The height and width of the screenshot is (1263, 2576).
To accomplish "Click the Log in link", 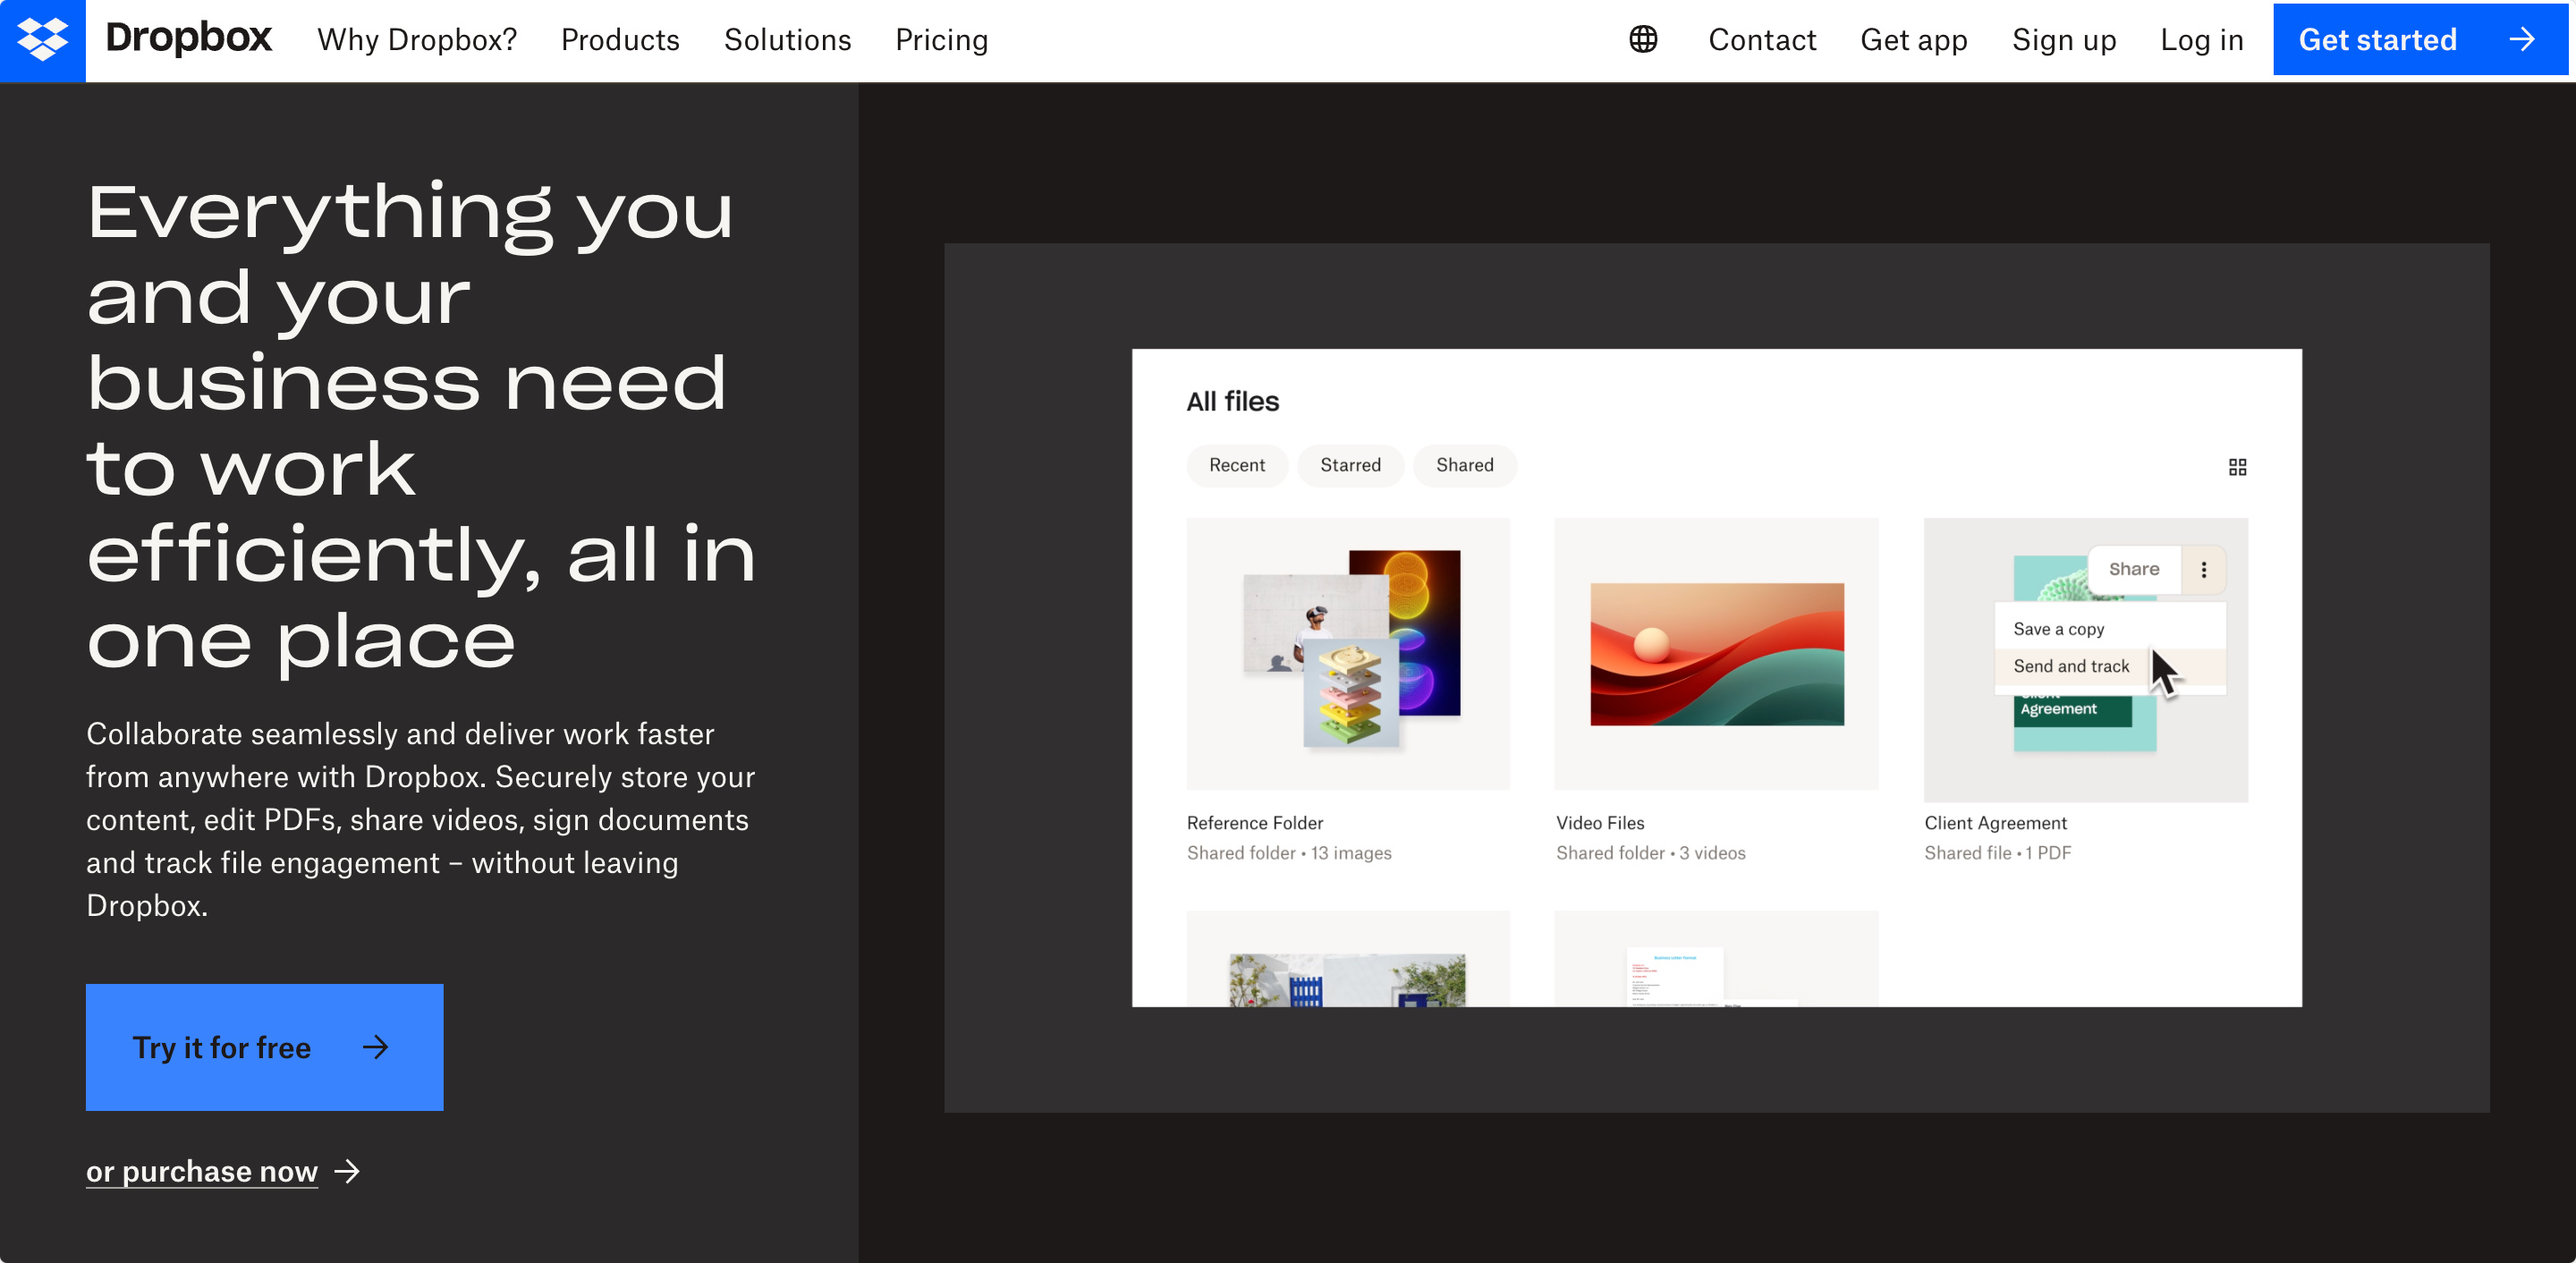I will coord(2201,40).
